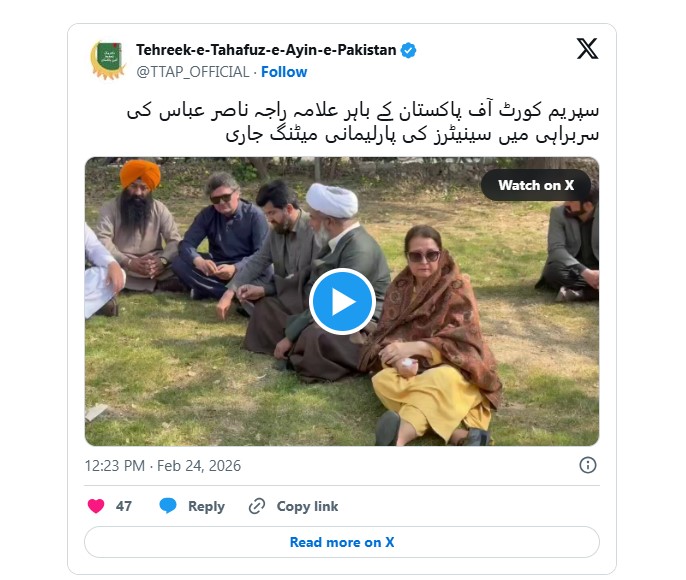The height and width of the screenshot is (580, 686).
Task: Open Tehreek-e-Tahafuz-e-Ayin-e-Pakistan profile name
Action: coord(266,50)
